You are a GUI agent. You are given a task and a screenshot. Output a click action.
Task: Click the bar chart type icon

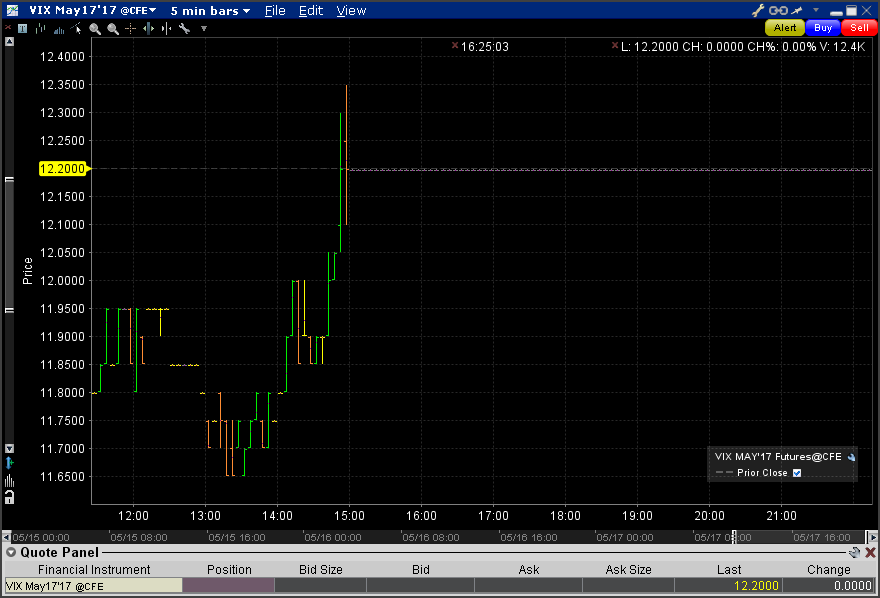(40, 28)
